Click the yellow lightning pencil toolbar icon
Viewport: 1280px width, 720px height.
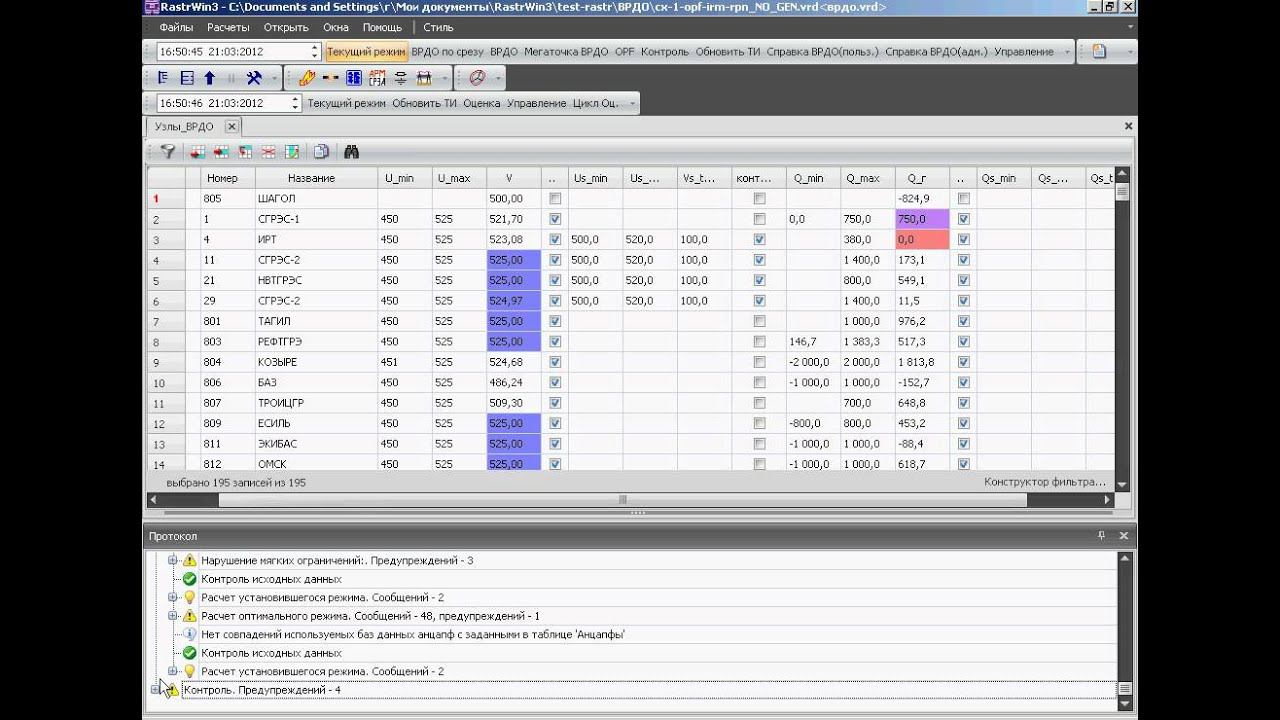pyautogui.click(x=307, y=77)
